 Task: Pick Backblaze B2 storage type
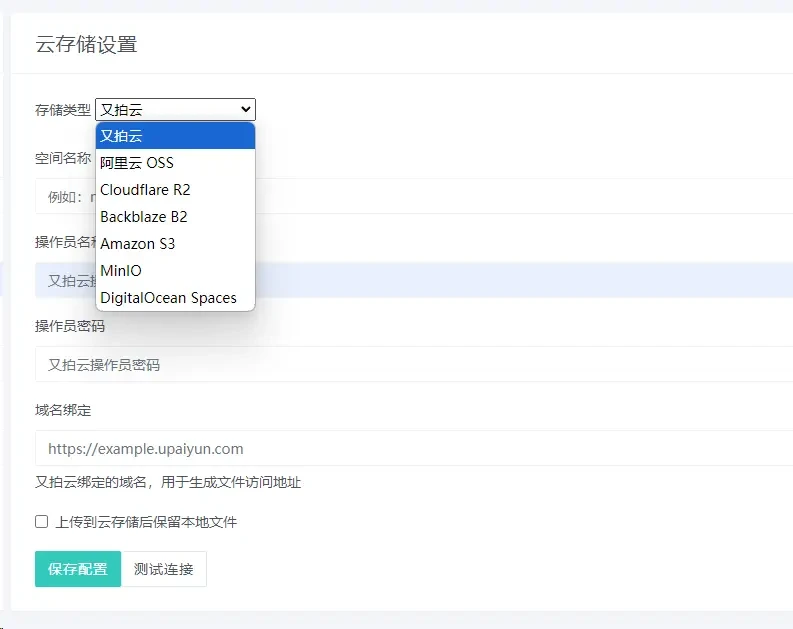(175, 216)
